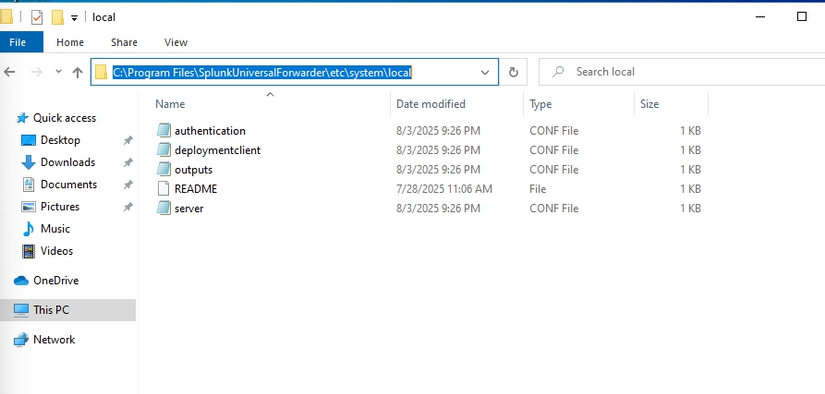Click the Documents folder icon
The width and height of the screenshot is (825, 394).
click(28, 185)
